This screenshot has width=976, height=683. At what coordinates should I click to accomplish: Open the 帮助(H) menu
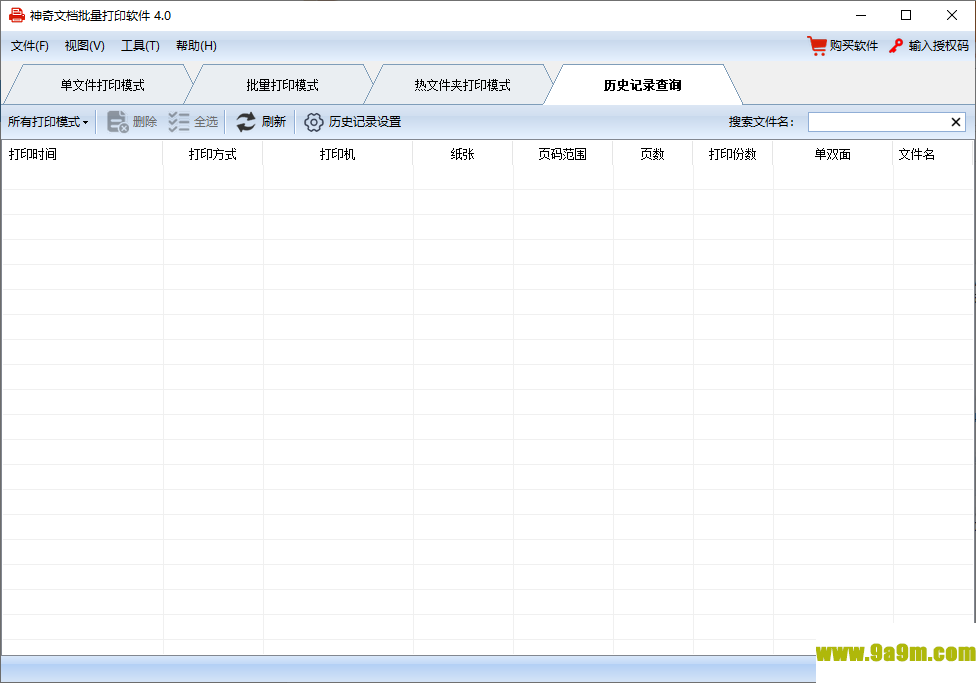click(x=196, y=46)
